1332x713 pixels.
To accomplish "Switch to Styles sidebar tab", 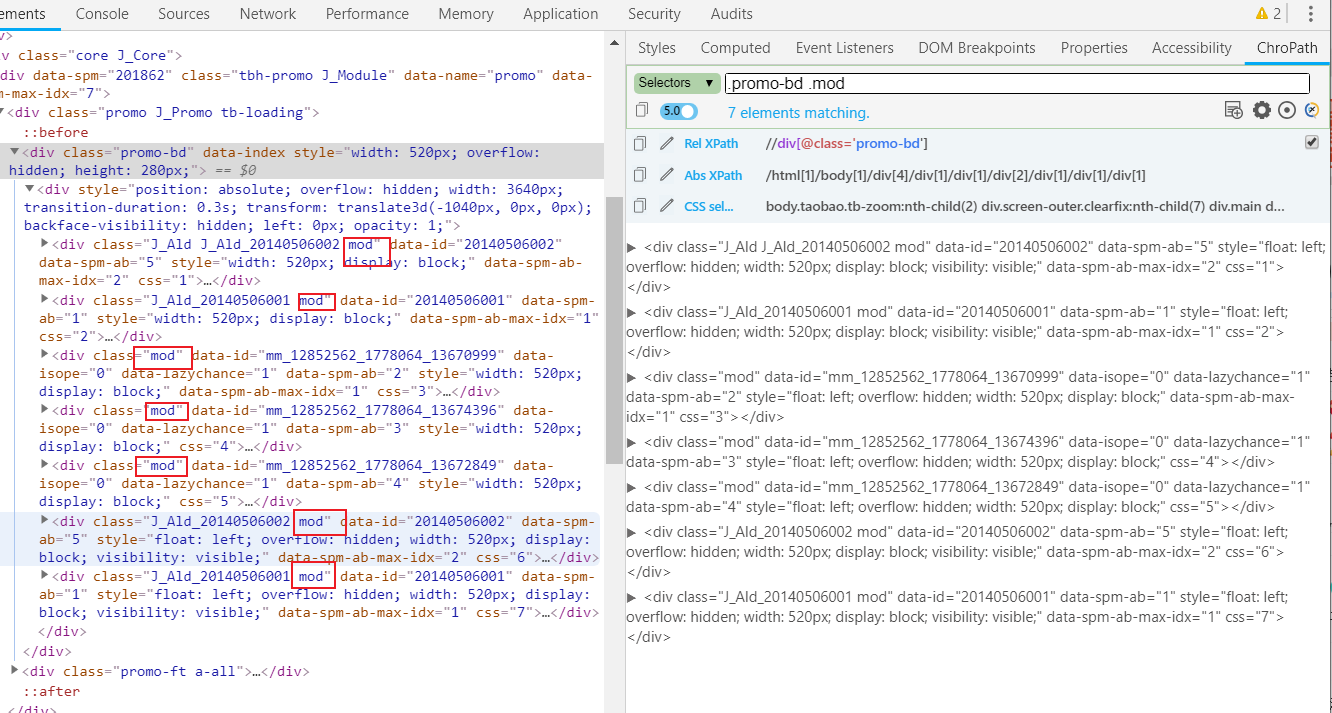I will pos(657,48).
